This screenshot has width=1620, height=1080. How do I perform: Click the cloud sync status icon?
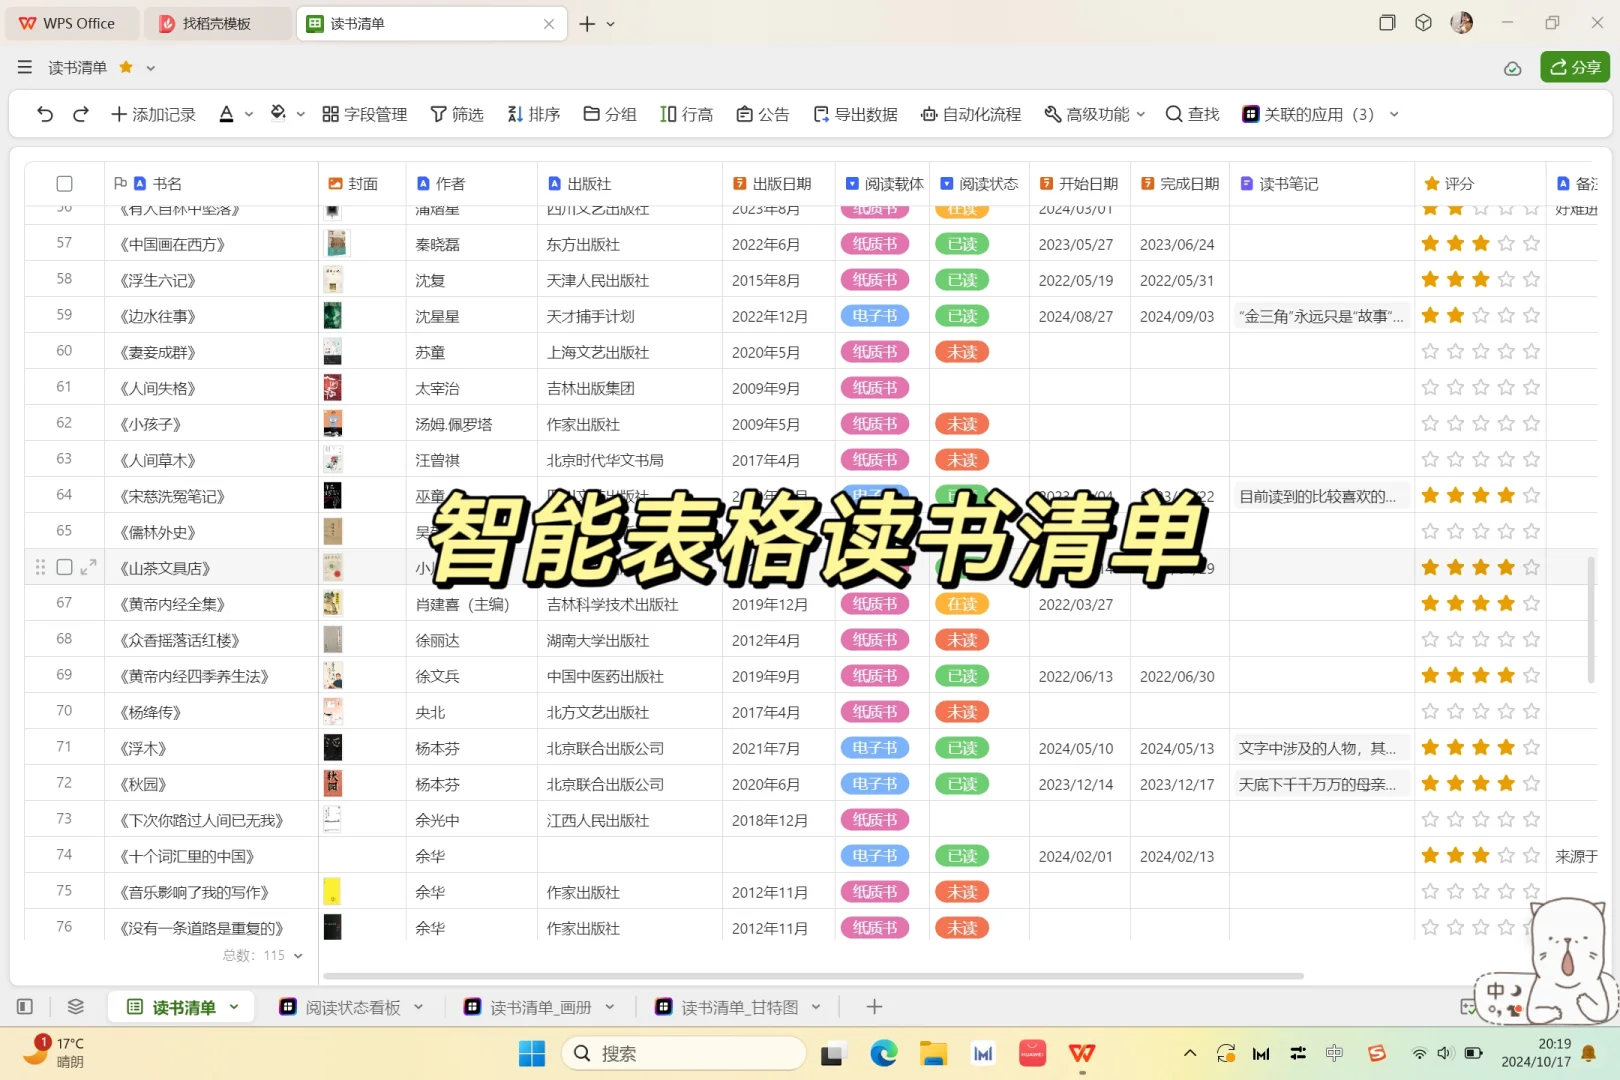coord(1513,68)
